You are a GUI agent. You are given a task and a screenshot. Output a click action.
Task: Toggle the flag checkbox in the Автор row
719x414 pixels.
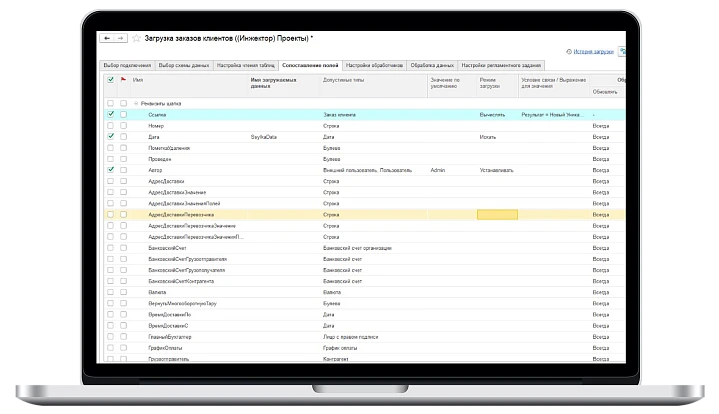coord(124,170)
